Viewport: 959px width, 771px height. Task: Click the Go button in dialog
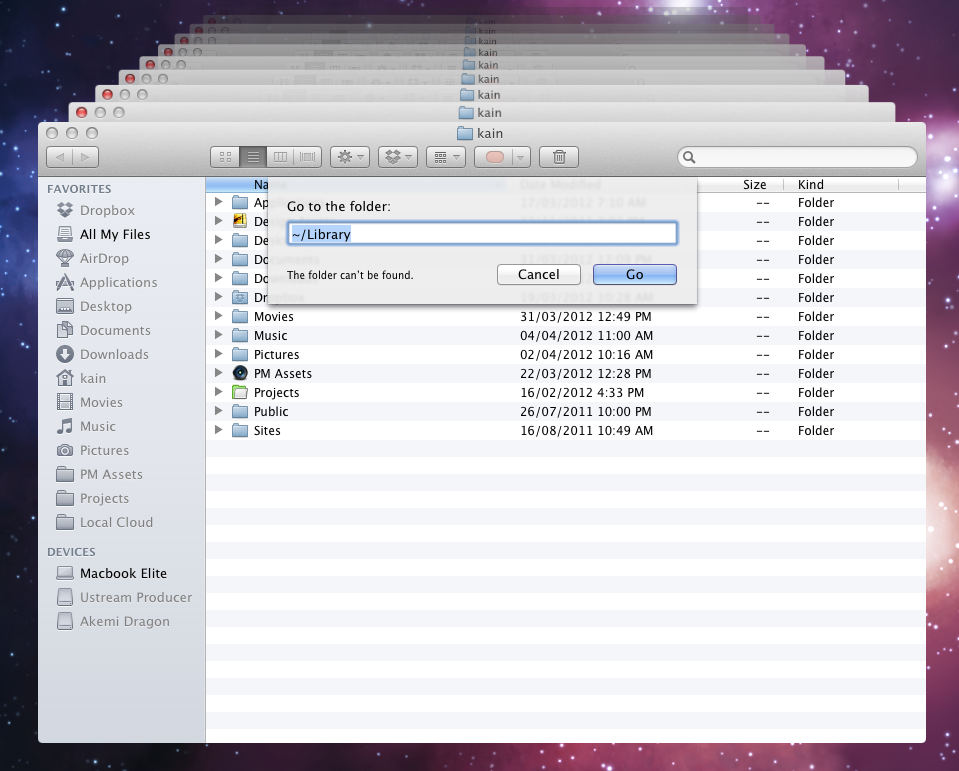tap(634, 274)
